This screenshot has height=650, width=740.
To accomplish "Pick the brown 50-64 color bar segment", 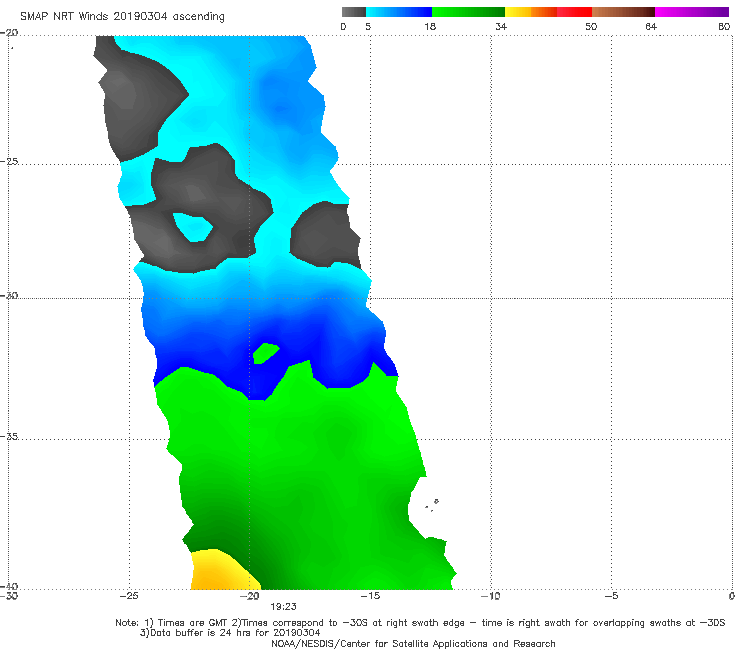I will coord(623,12).
